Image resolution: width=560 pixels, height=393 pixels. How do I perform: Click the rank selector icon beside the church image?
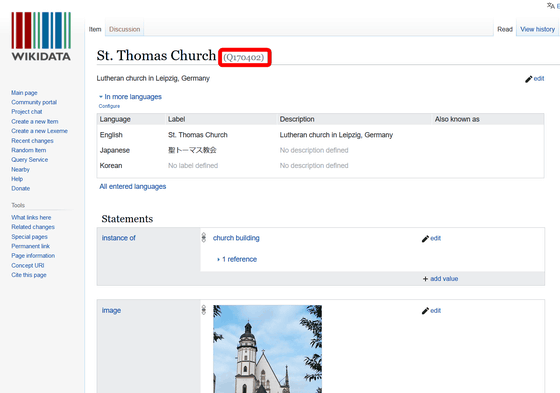(204, 310)
